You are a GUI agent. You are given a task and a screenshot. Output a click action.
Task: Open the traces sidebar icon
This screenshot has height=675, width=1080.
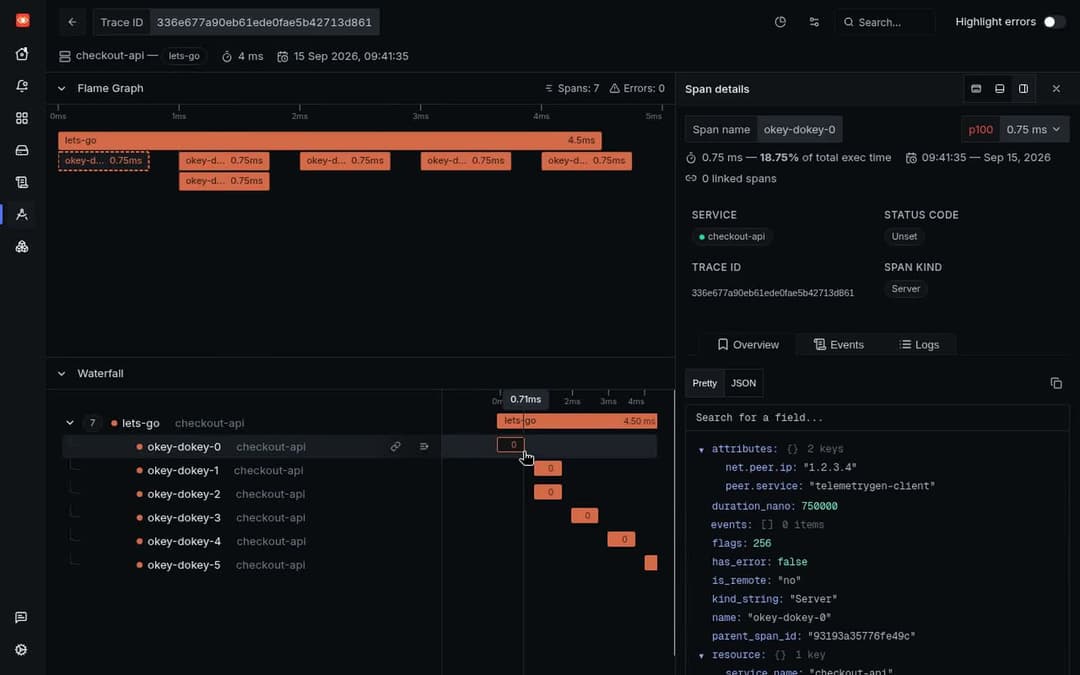point(22,214)
